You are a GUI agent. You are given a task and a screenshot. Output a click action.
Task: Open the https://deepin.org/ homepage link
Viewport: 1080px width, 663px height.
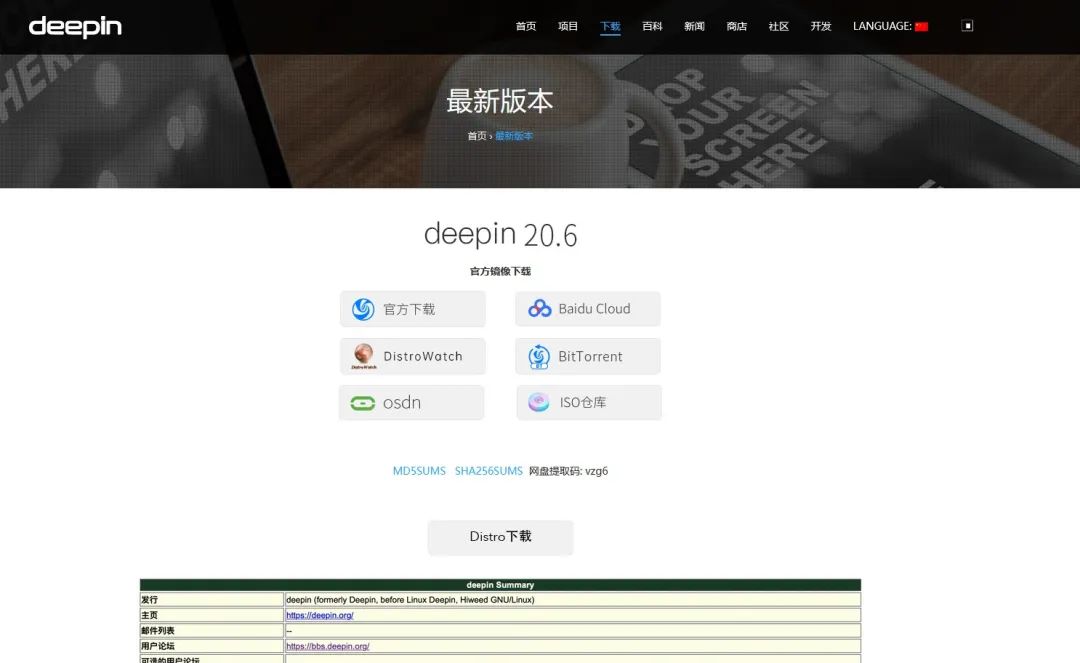(319, 615)
